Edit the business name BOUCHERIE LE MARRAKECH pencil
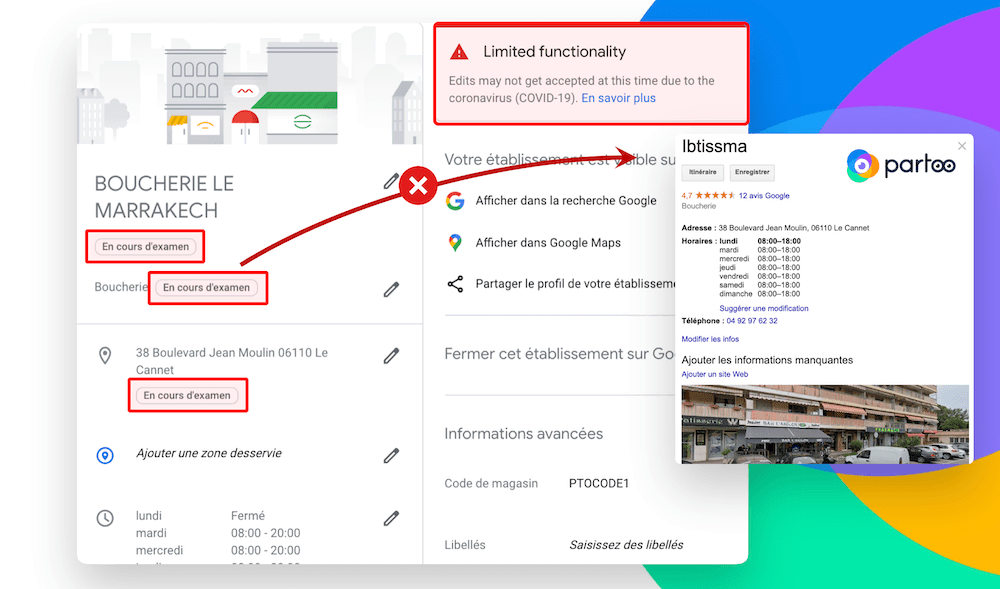1000x589 pixels. (x=391, y=182)
